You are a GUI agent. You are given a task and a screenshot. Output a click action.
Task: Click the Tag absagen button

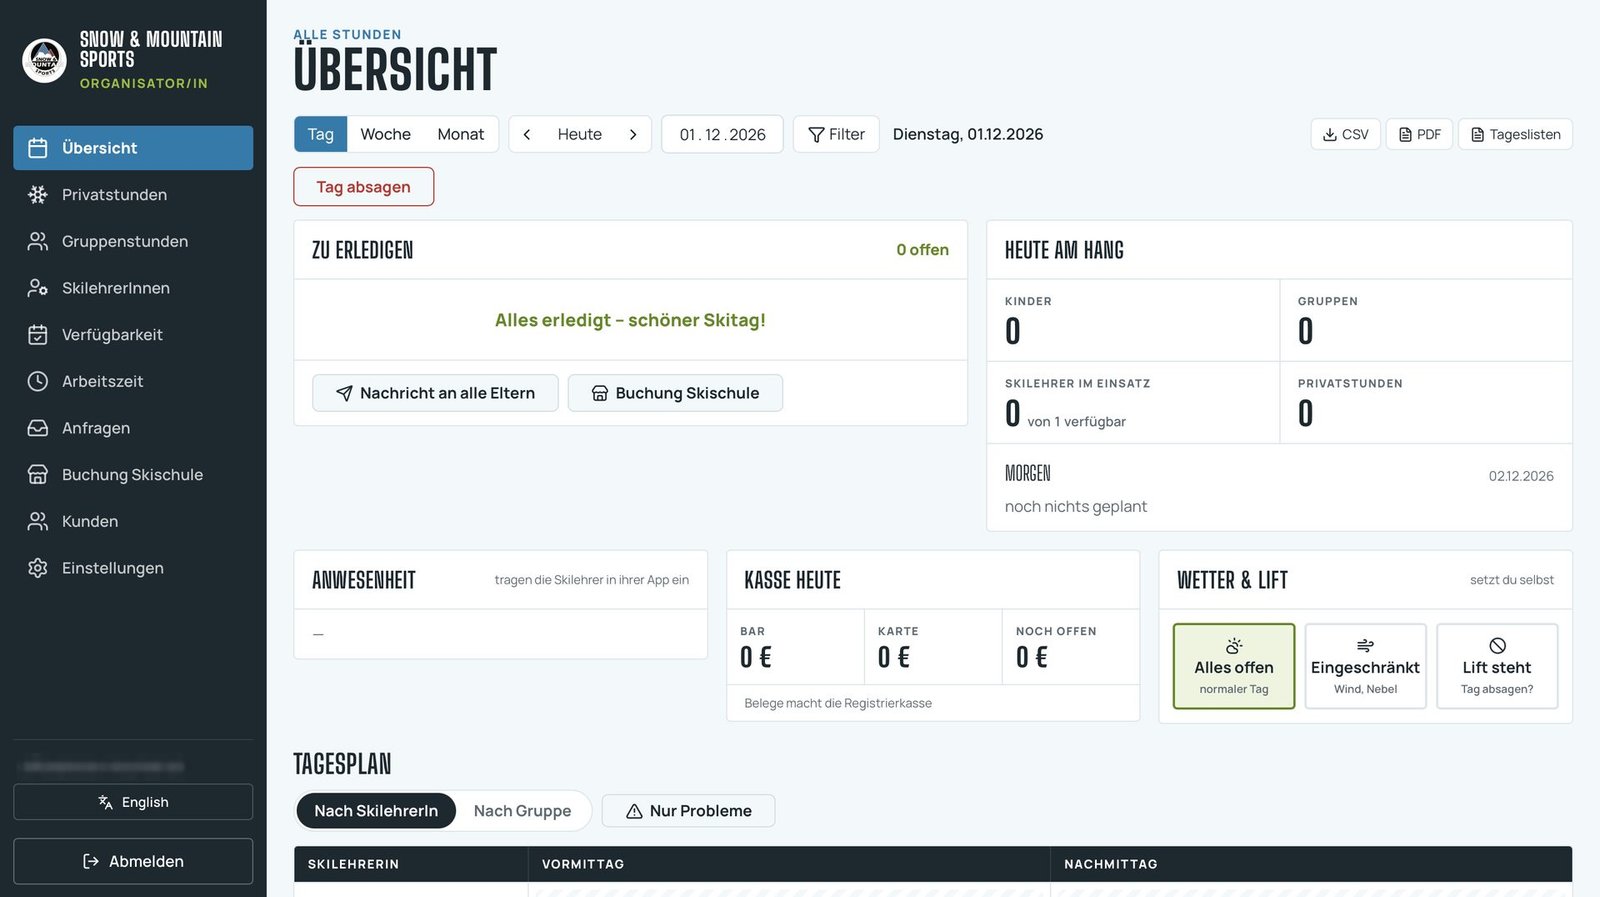364,187
